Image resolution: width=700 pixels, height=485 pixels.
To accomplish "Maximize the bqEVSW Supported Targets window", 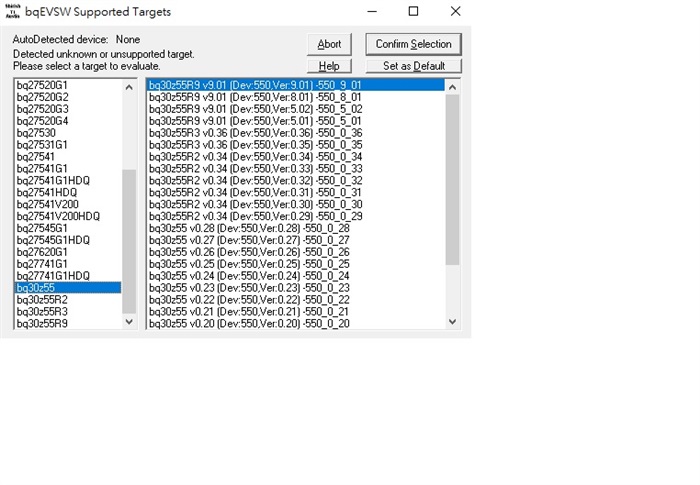I will pos(413,11).
